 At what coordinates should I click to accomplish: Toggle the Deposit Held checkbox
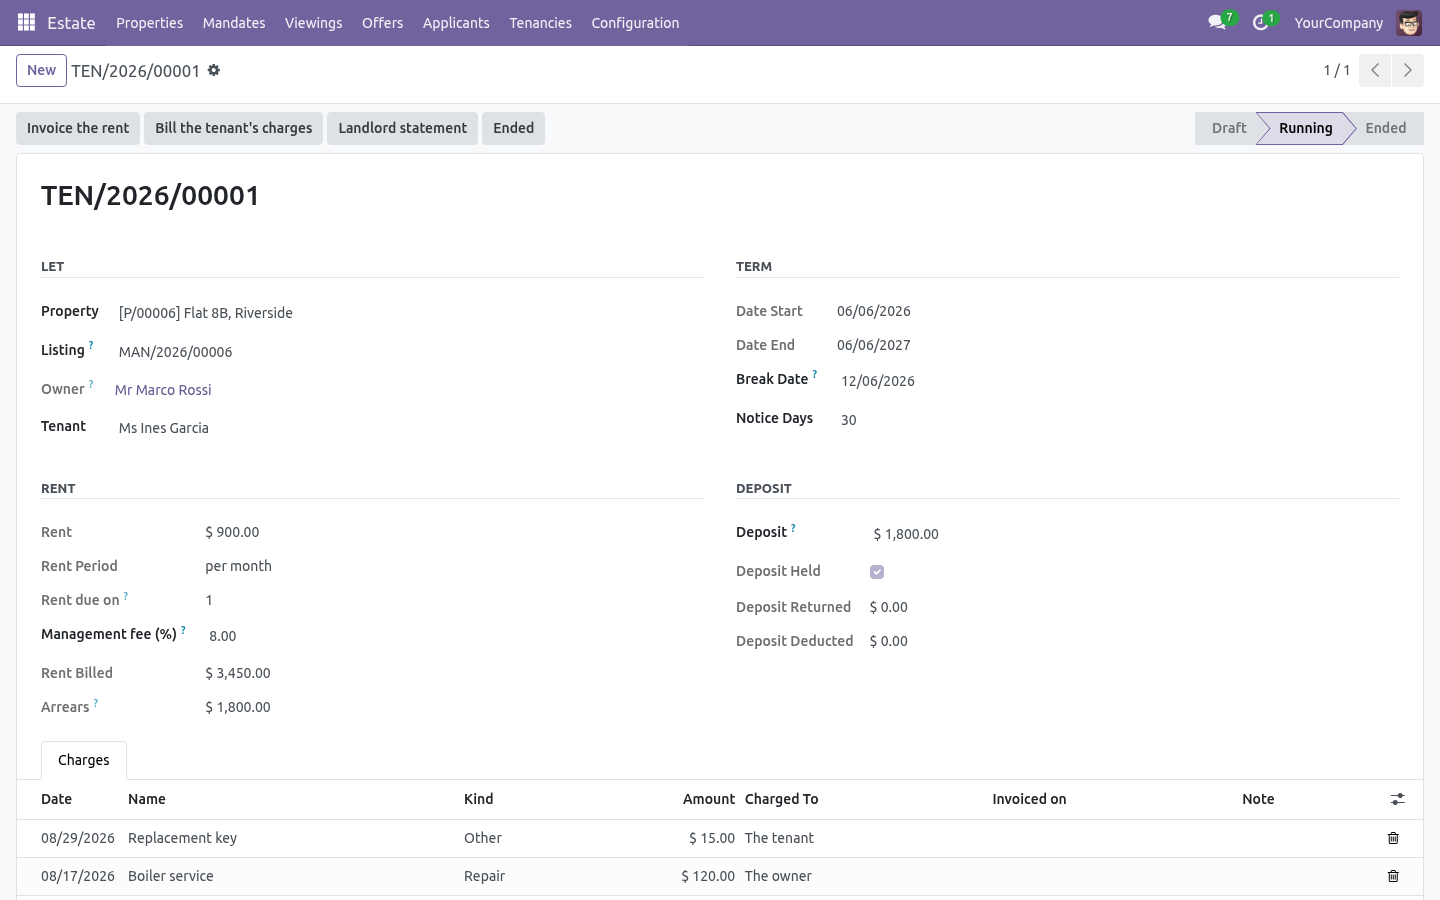coord(877,572)
